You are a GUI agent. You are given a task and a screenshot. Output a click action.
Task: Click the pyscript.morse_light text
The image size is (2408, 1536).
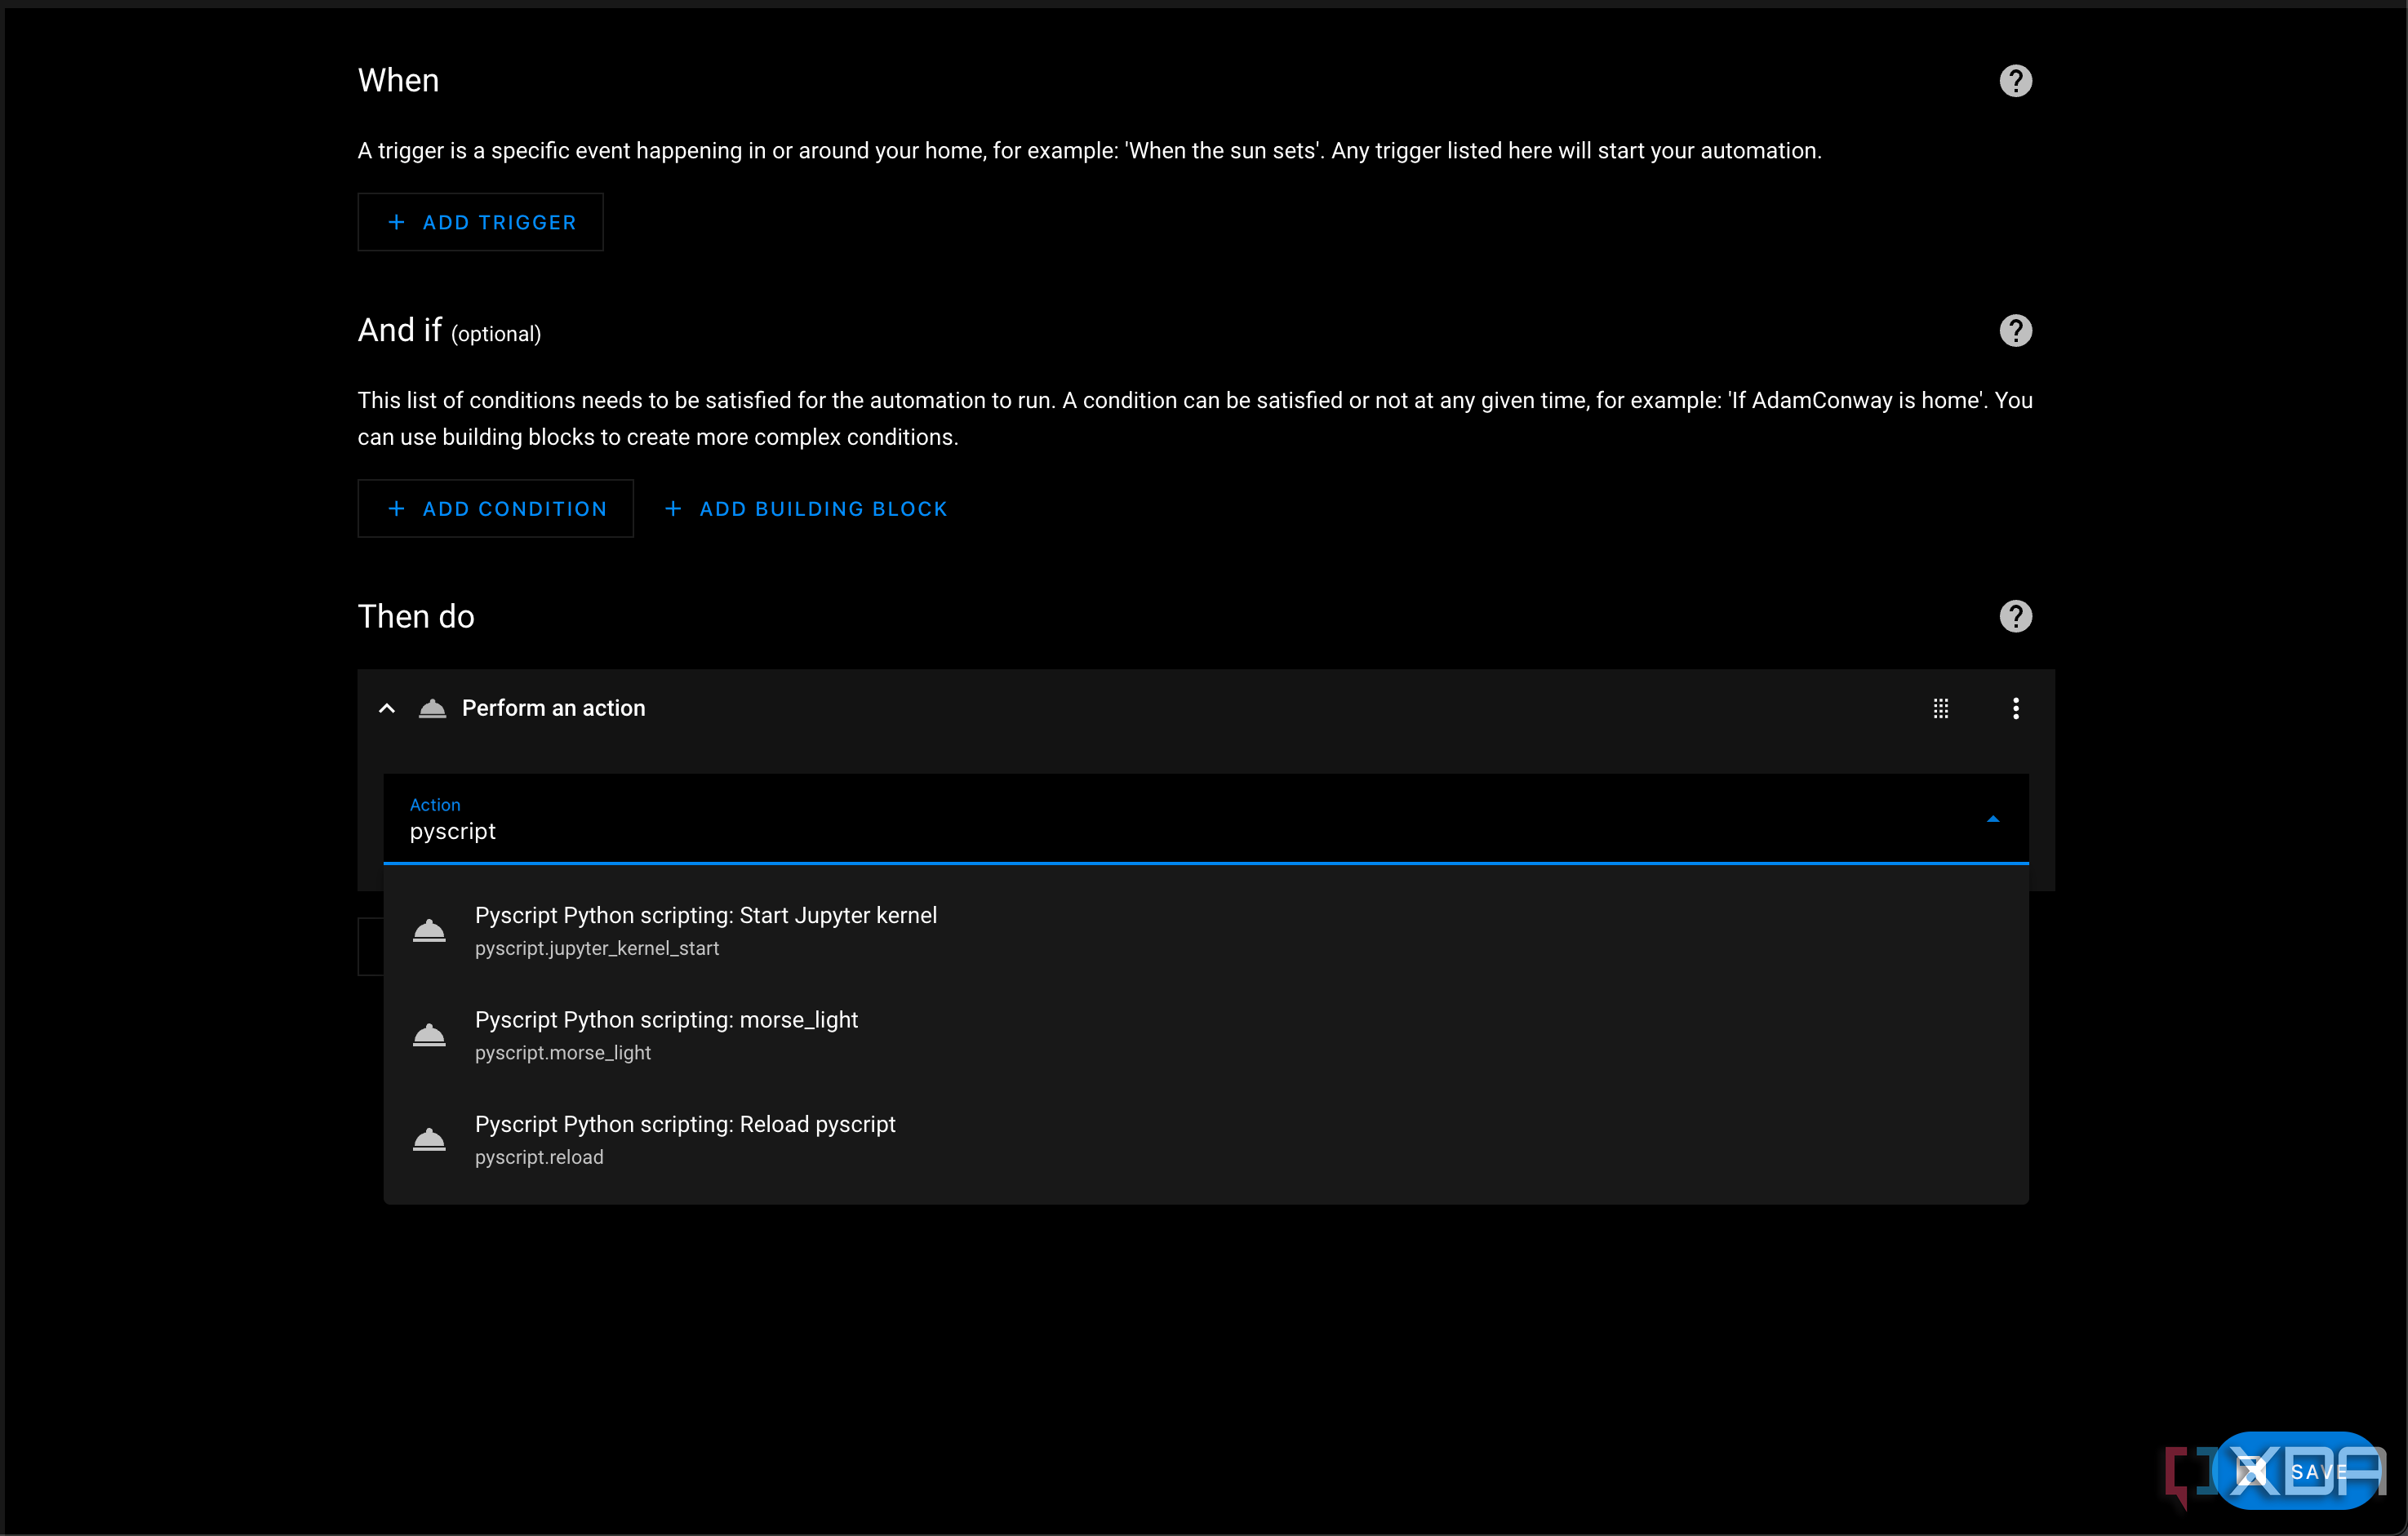[x=562, y=1052]
